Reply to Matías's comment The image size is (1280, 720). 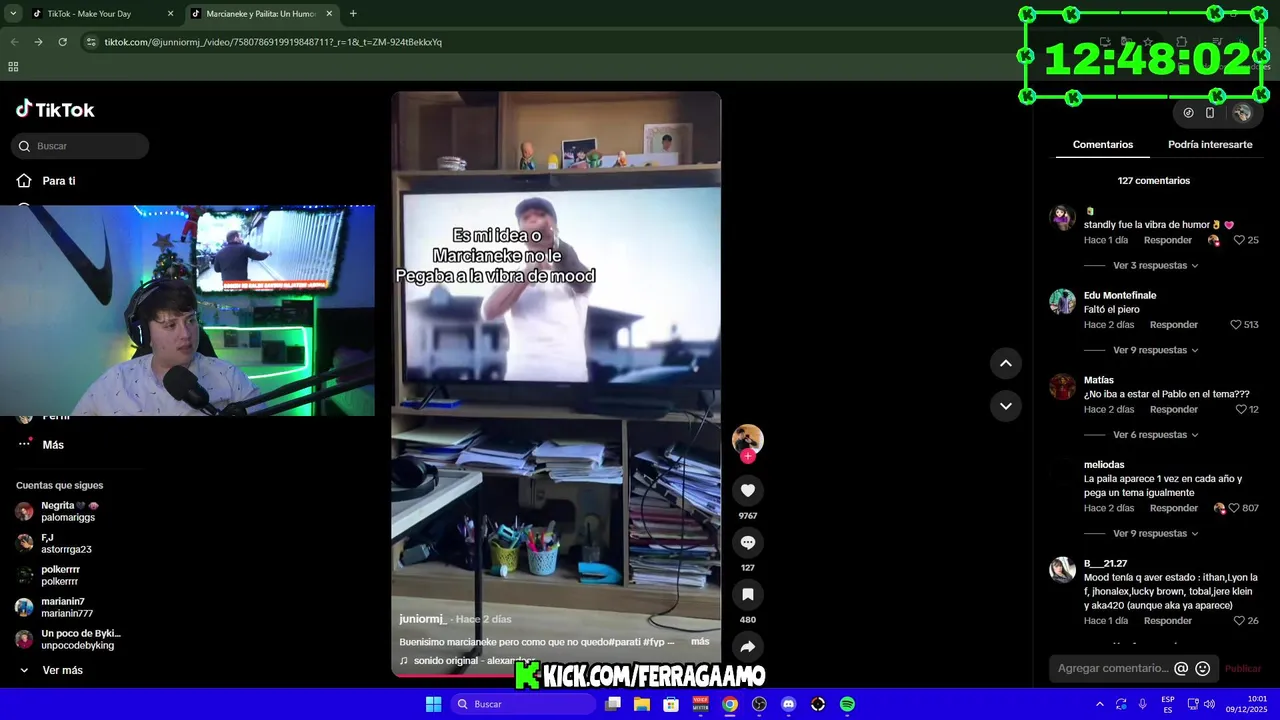point(1173,410)
